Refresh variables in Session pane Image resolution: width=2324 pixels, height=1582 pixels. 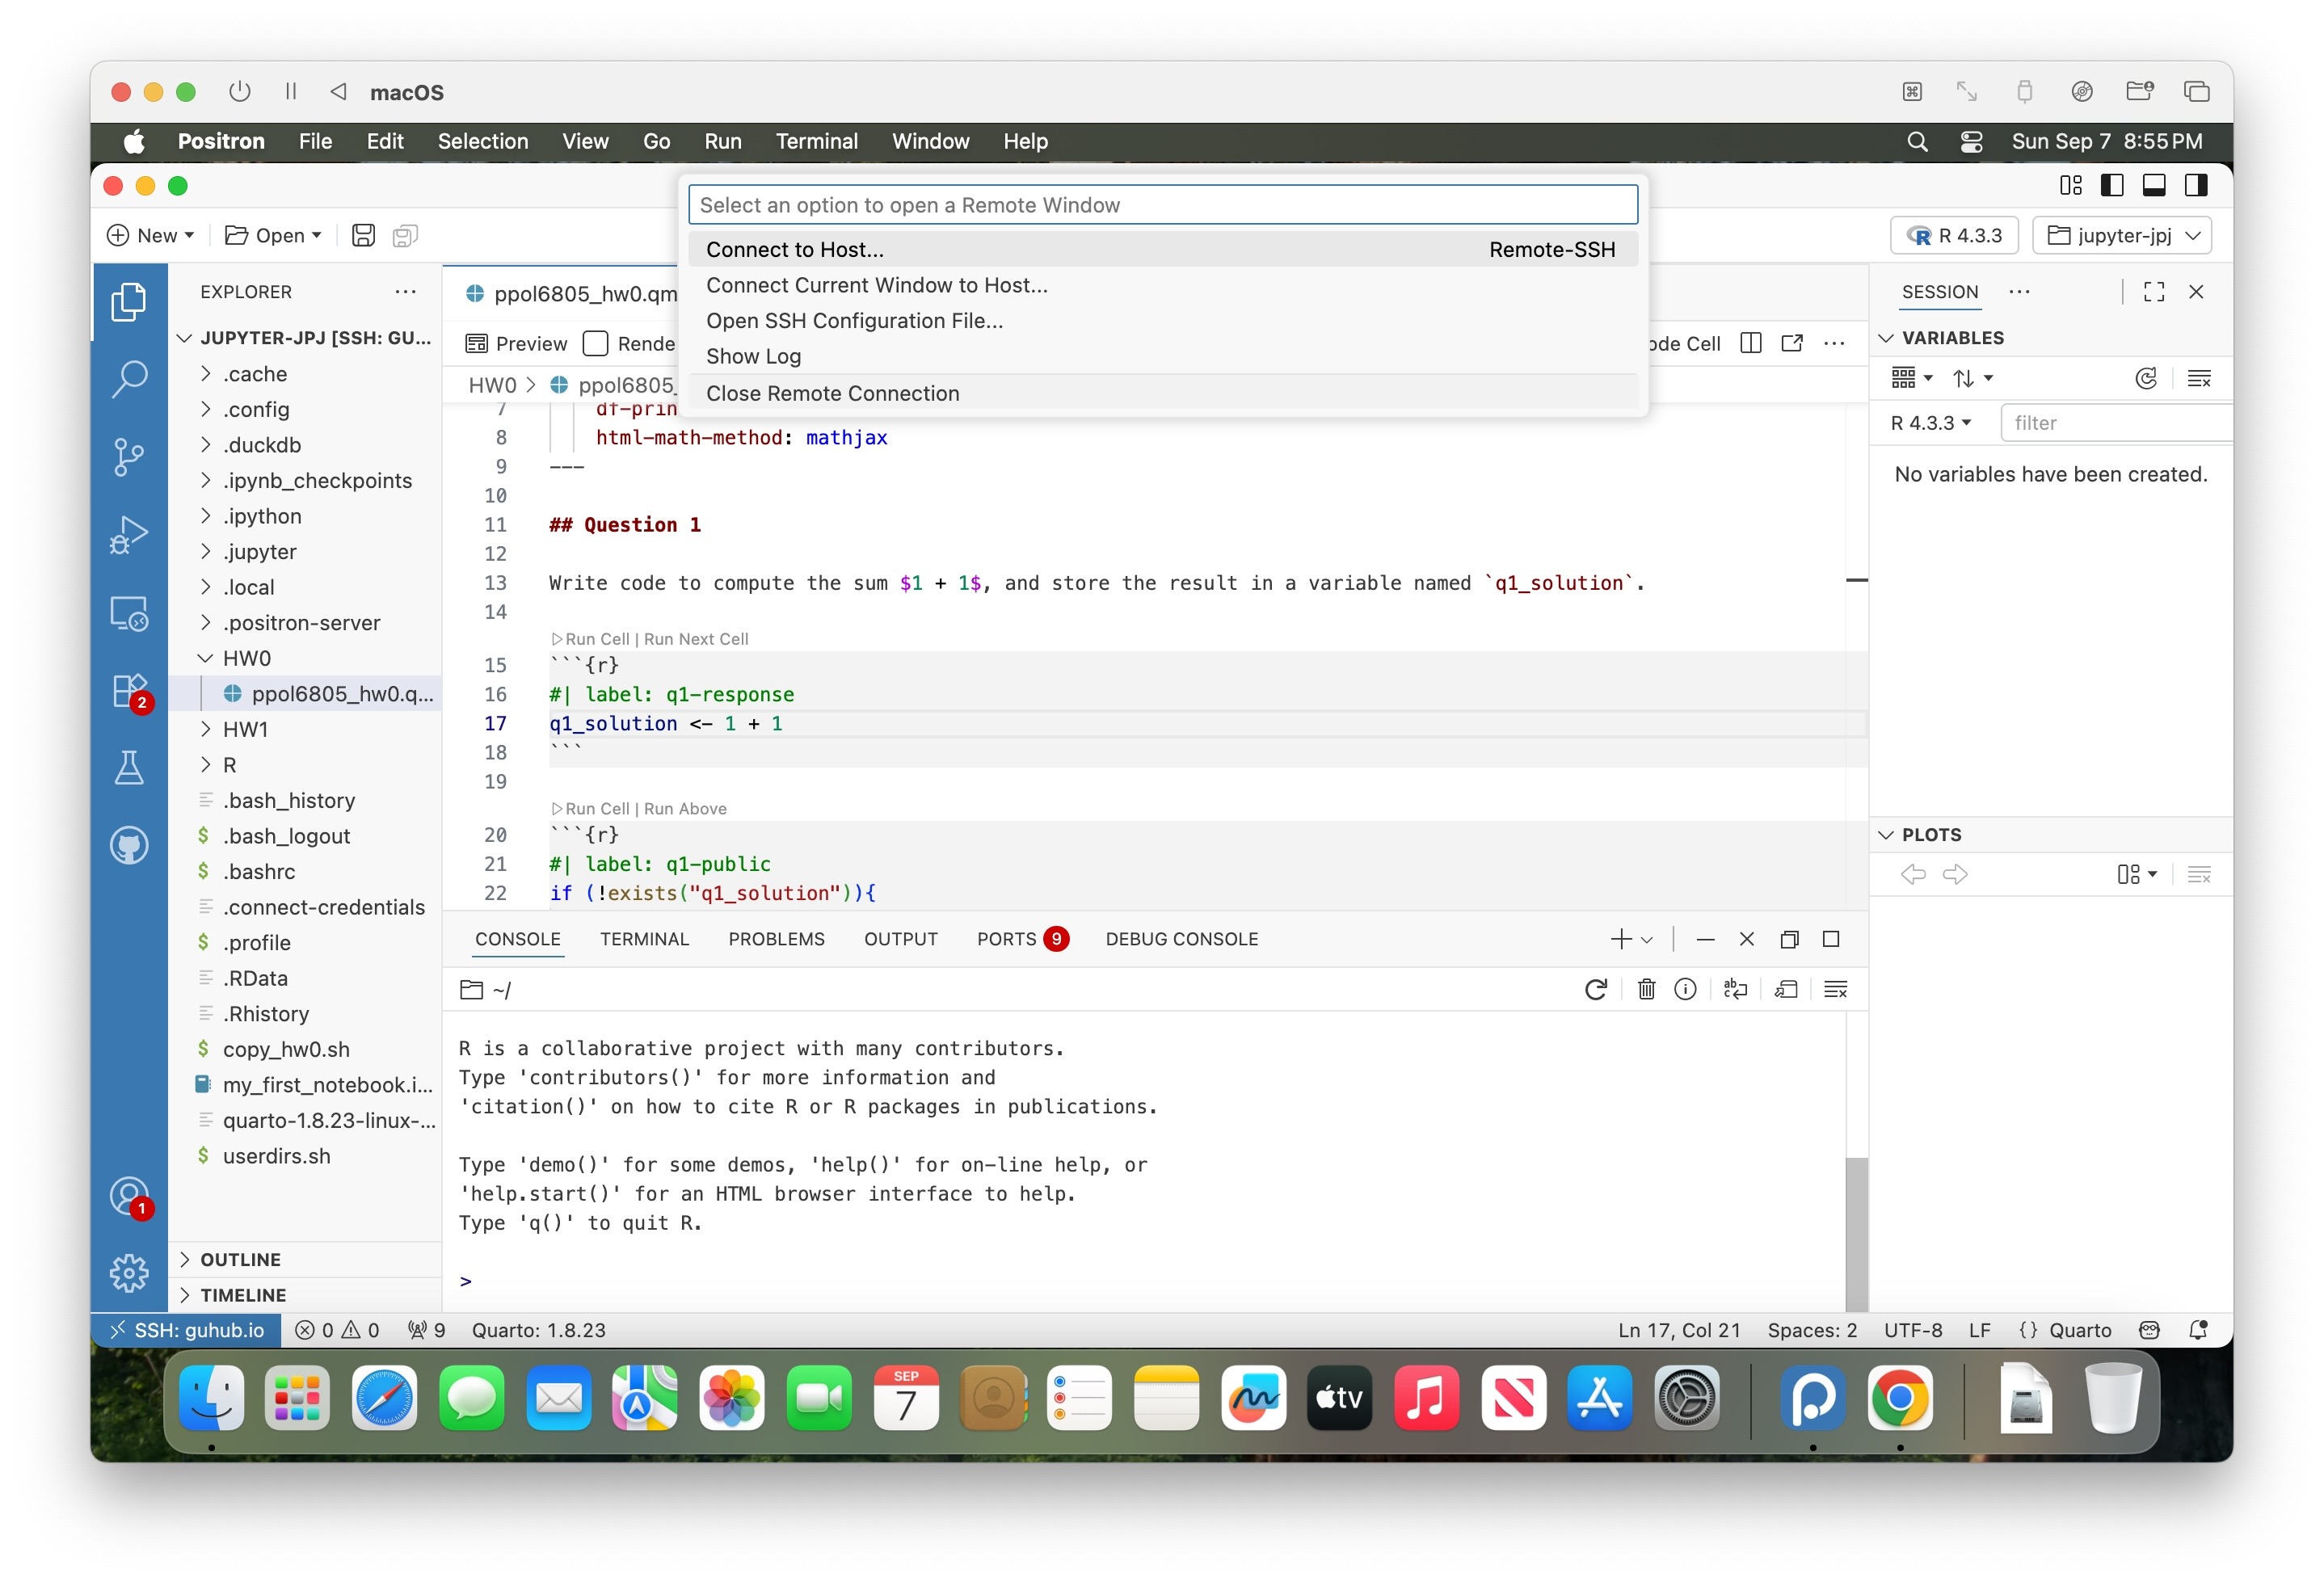tap(2146, 378)
